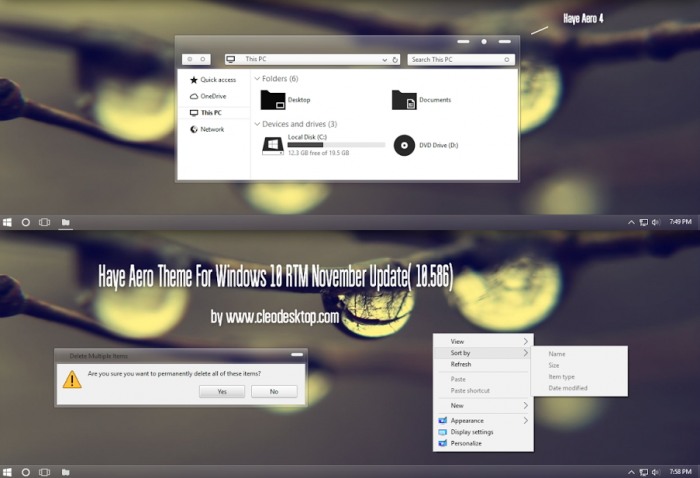Viewport: 700px width, 478px height.
Task: Click the Appearance menu item icon
Action: 442,420
